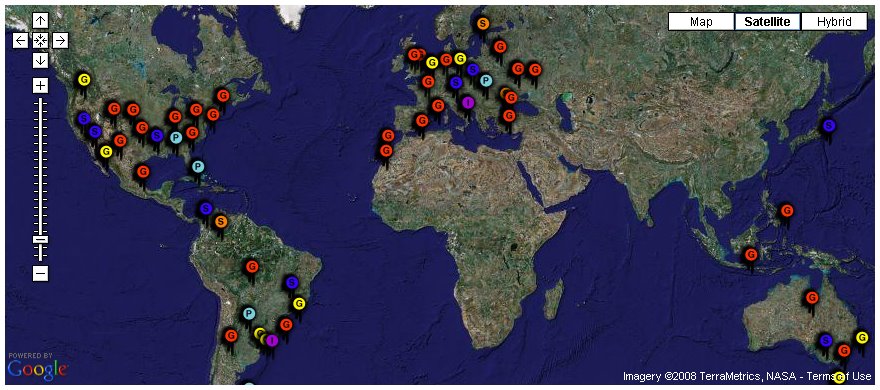Select the blue S marker near Japan
Viewport: 880px width, 390px height.
coord(828,126)
